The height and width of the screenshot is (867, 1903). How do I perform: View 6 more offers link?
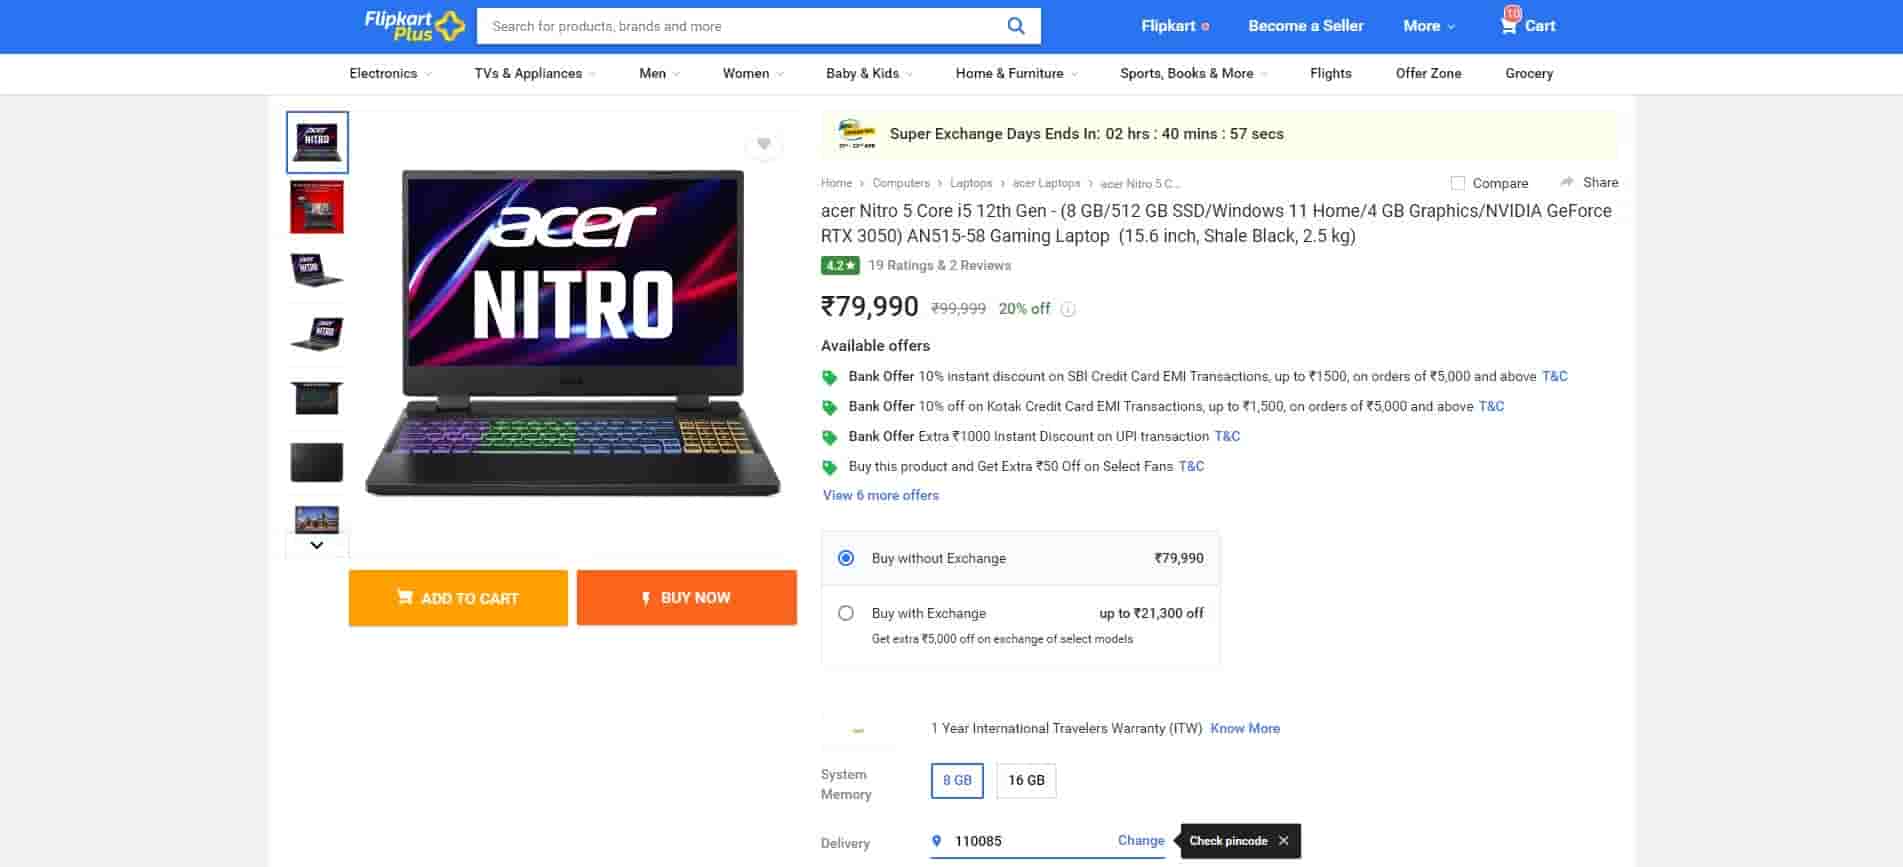tap(880, 495)
